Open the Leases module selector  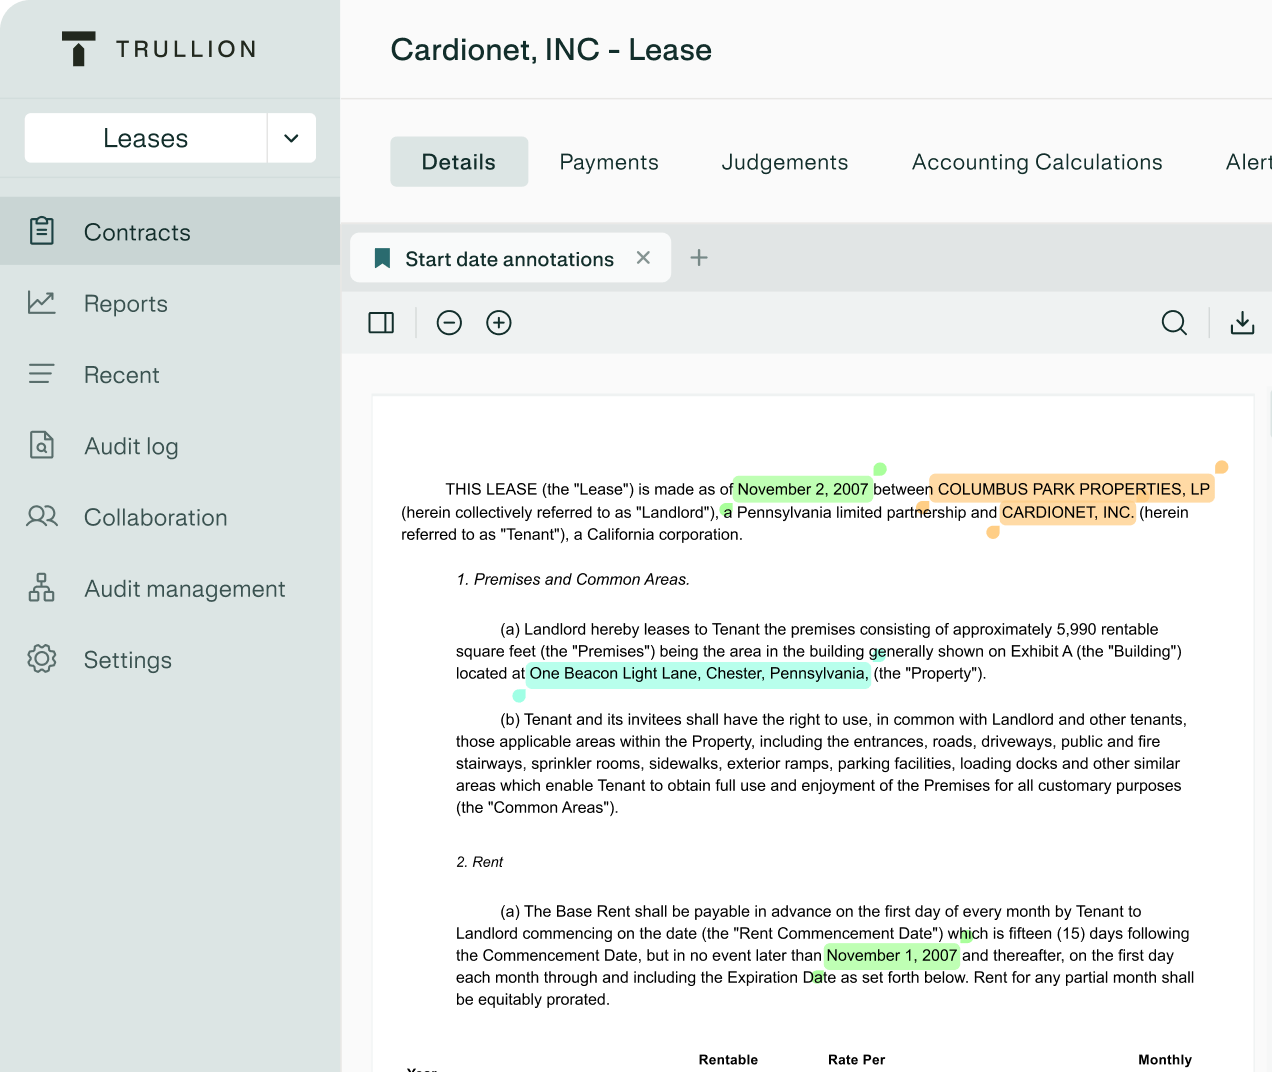146,138
